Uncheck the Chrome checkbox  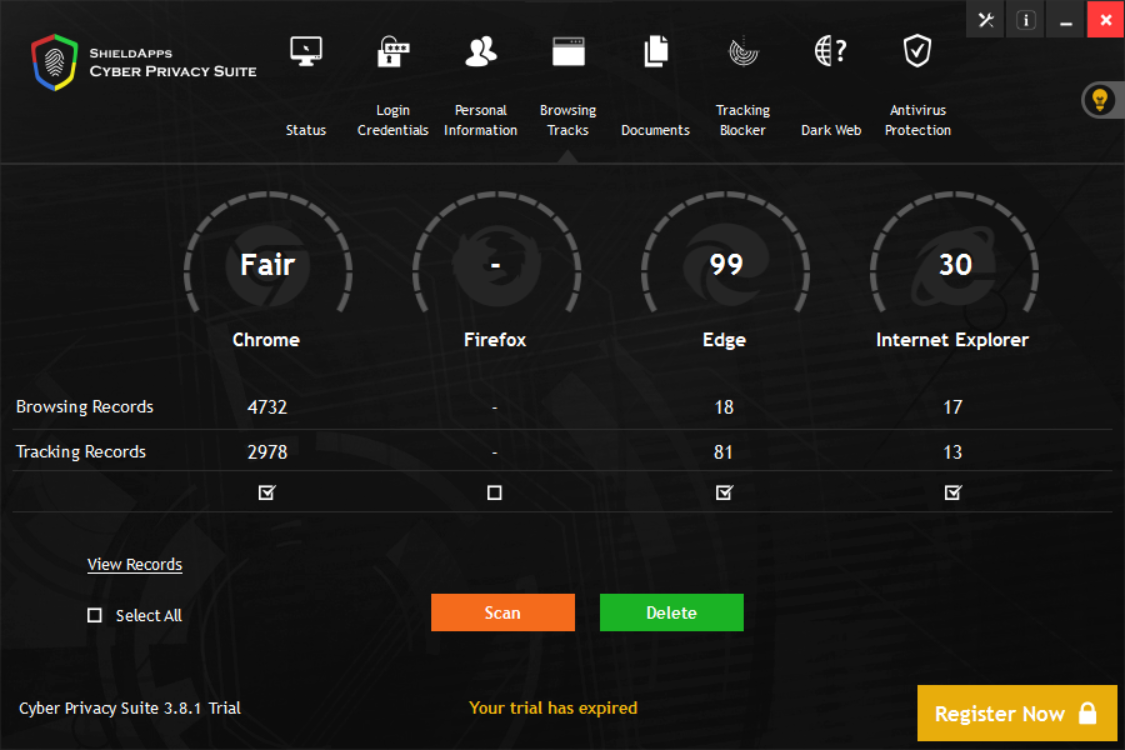point(267,492)
